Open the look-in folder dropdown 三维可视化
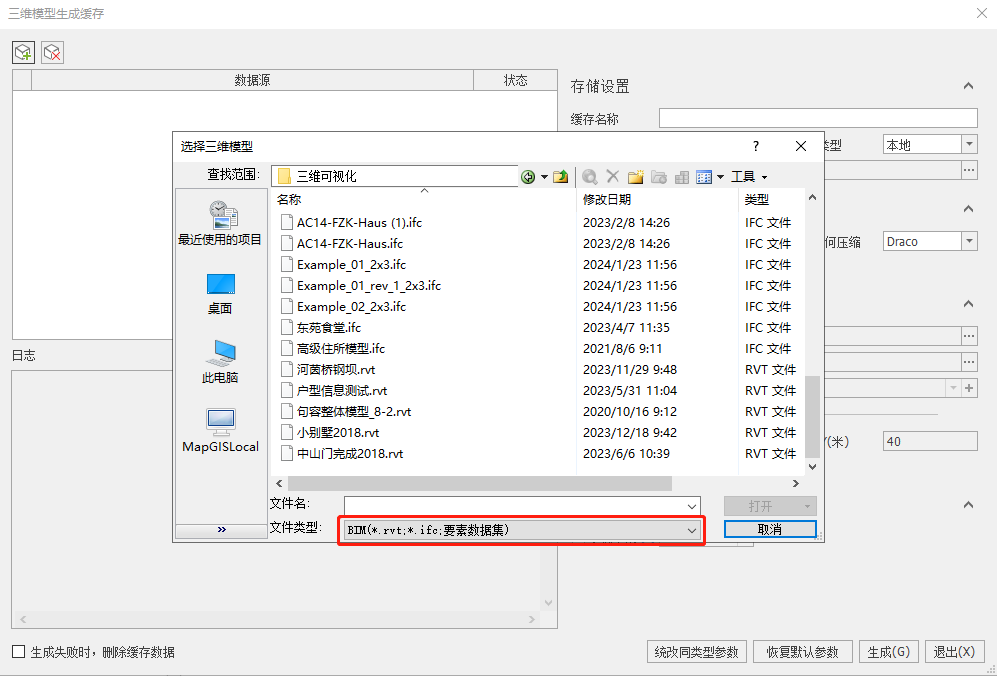 pos(397,176)
